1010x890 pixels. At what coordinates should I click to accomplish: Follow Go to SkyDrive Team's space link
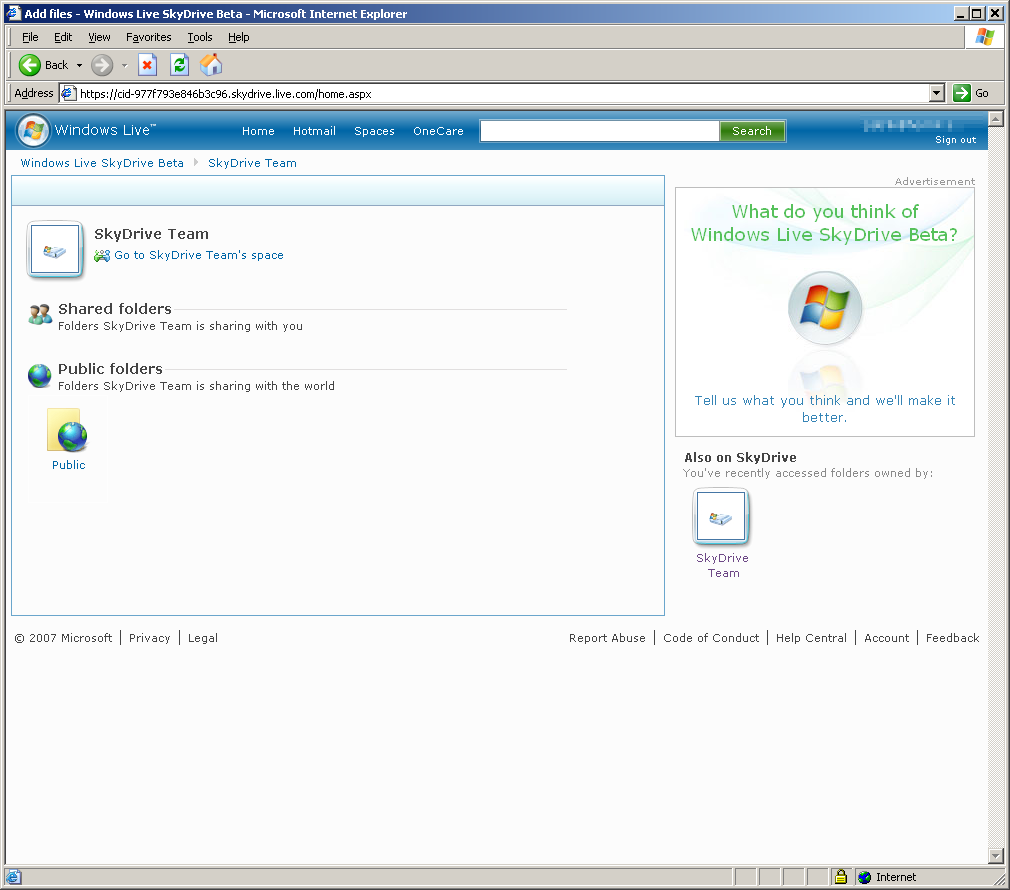click(198, 255)
